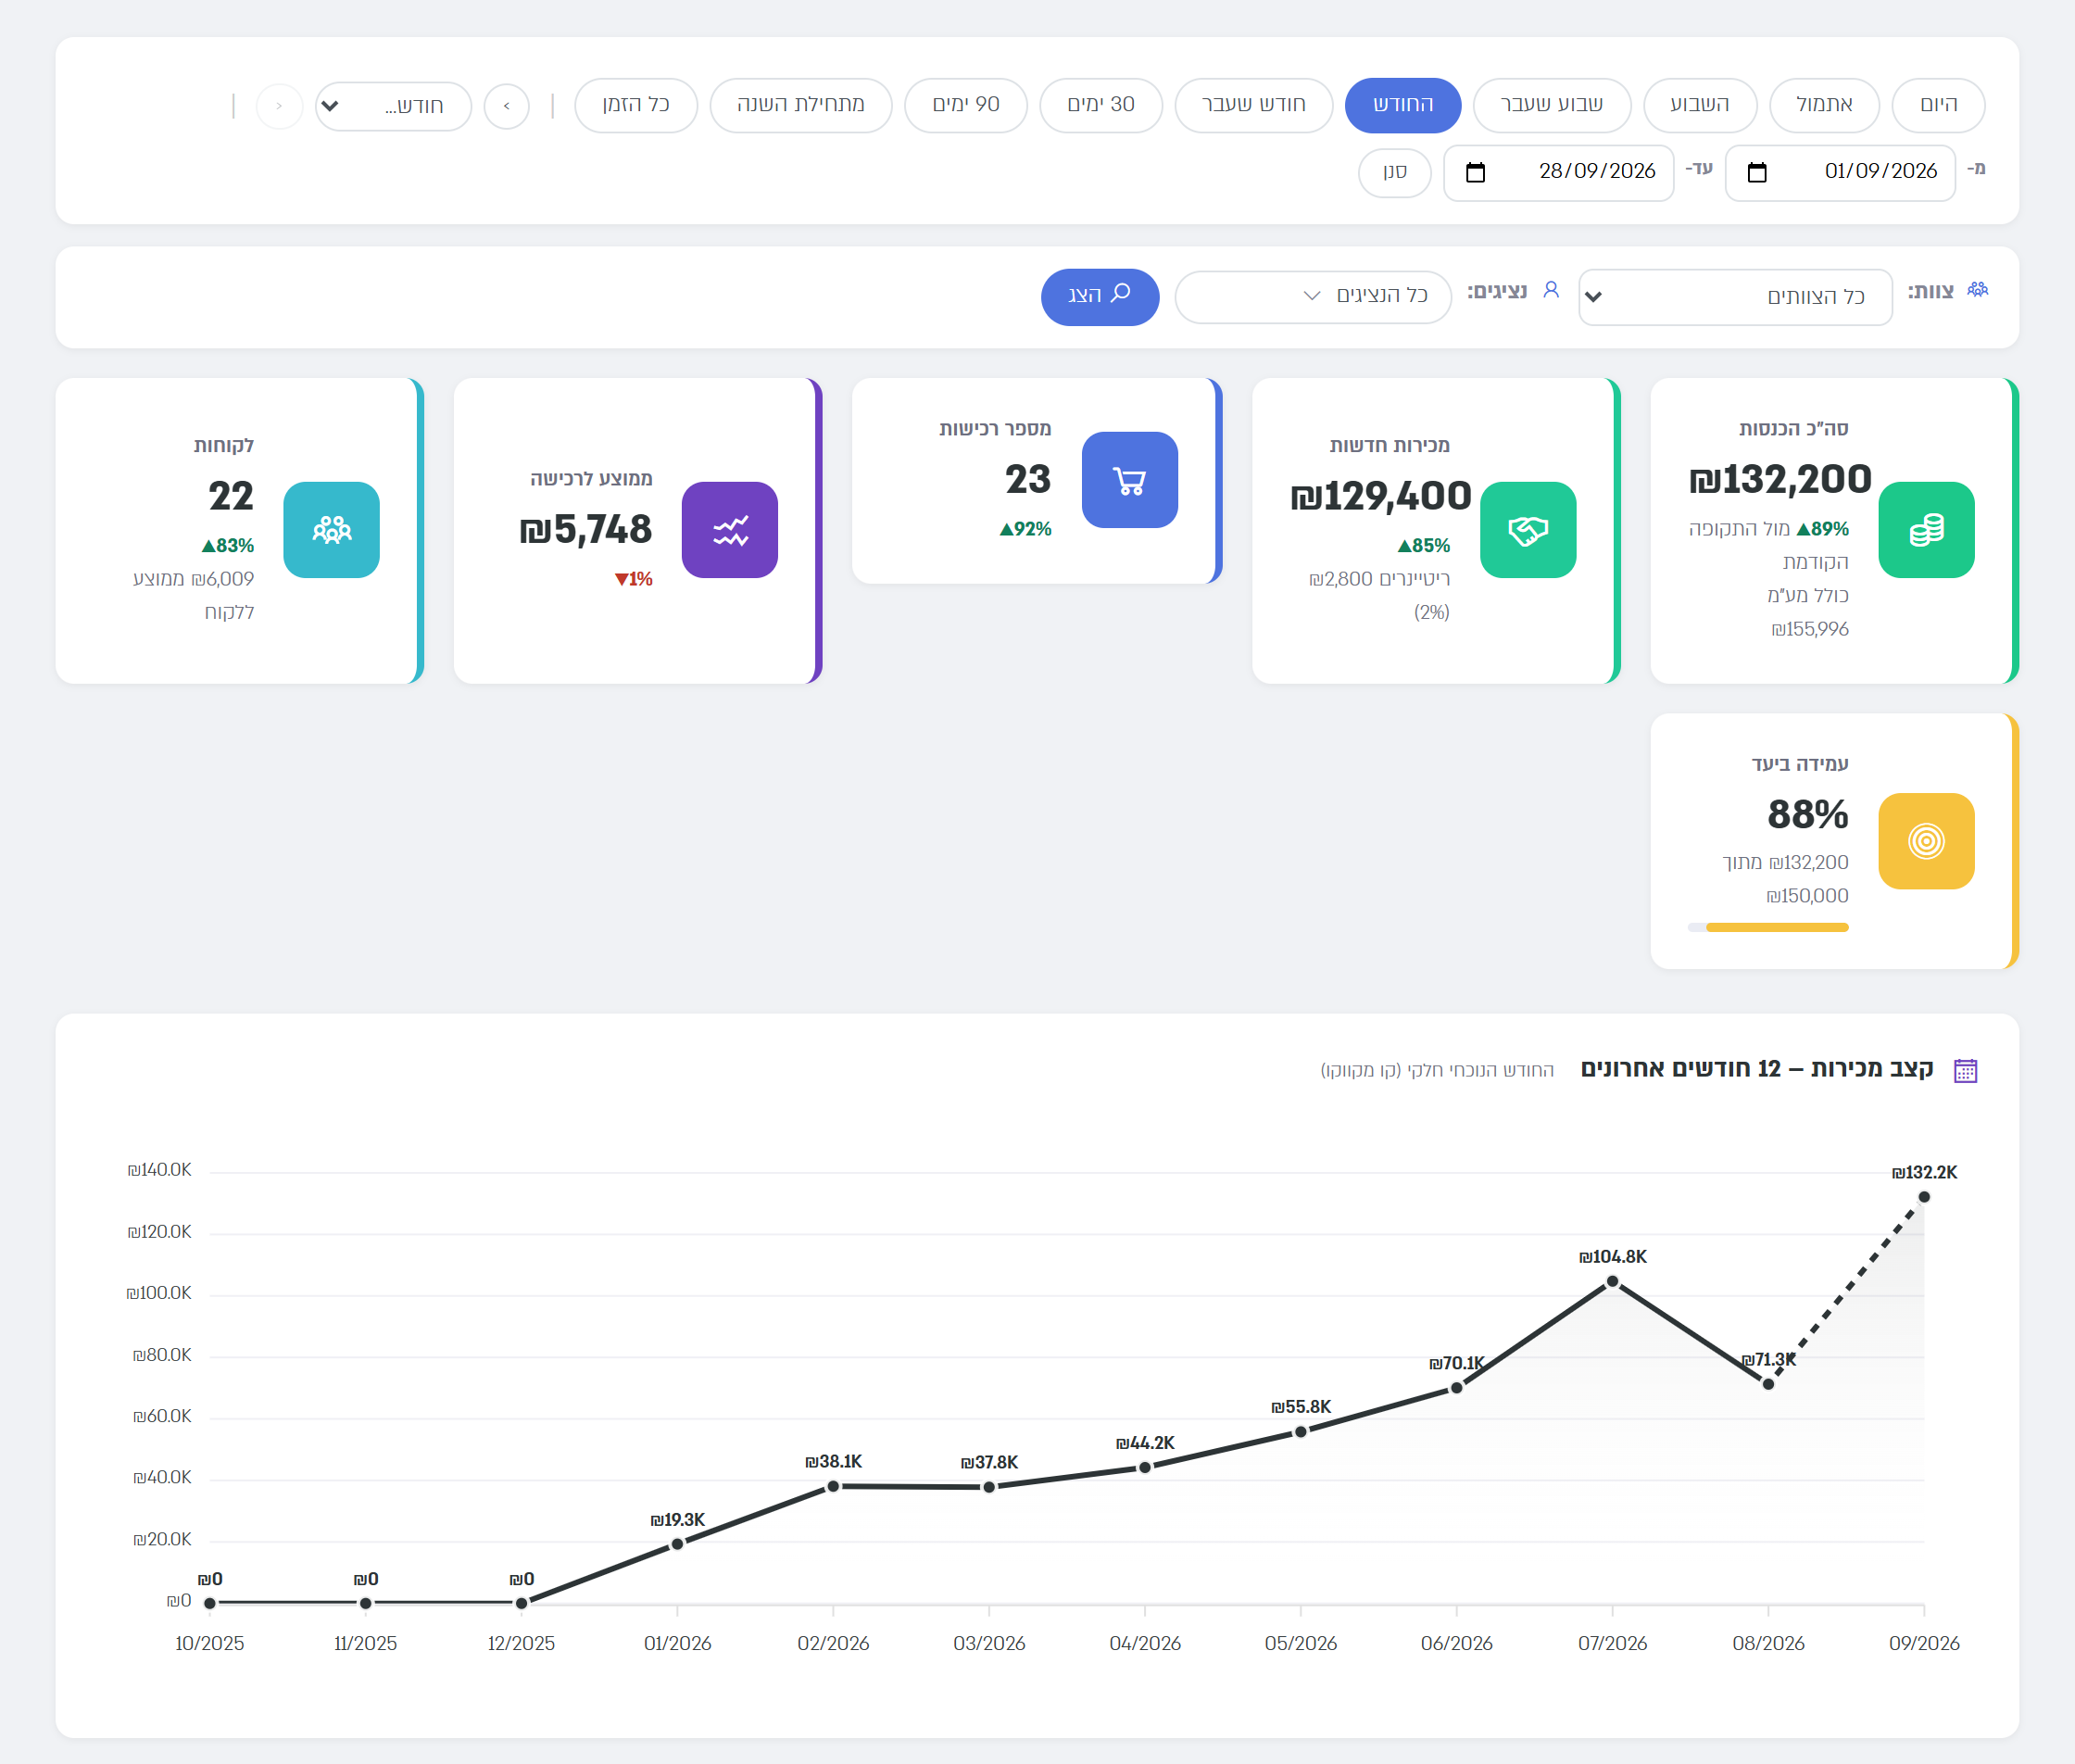Choose חודש שעבר date range
Viewport: 2075px width, 1764px height.
pyautogui.click(x=1254, y=105)
